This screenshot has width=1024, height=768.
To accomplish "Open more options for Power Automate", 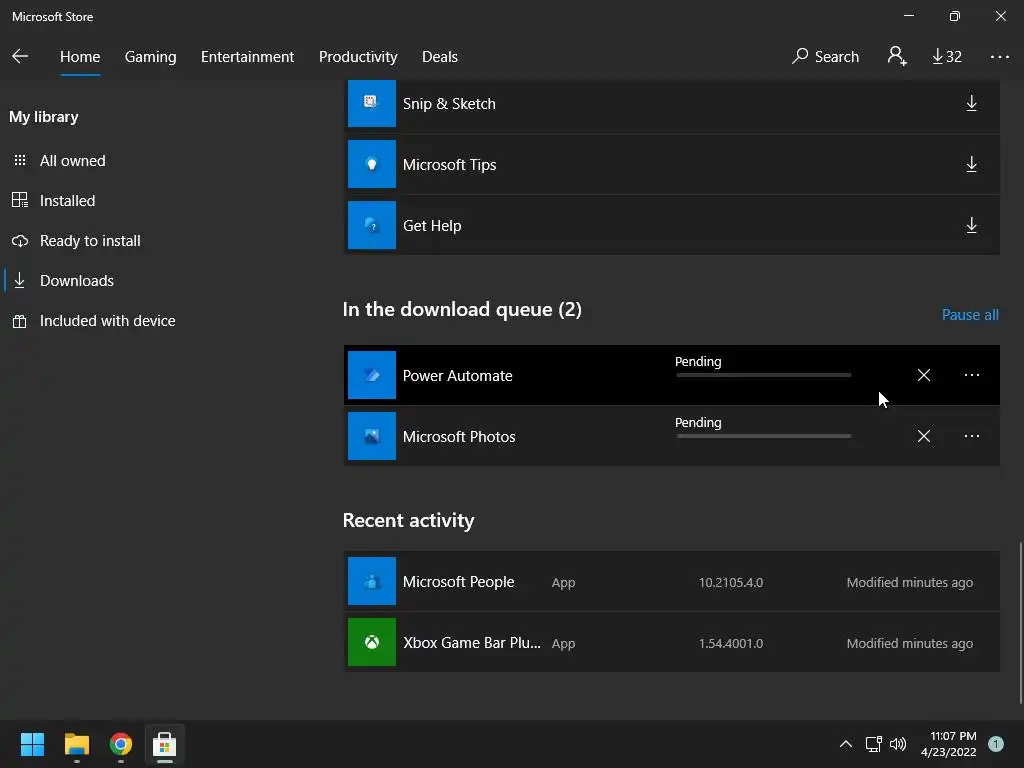I will 971,375.
